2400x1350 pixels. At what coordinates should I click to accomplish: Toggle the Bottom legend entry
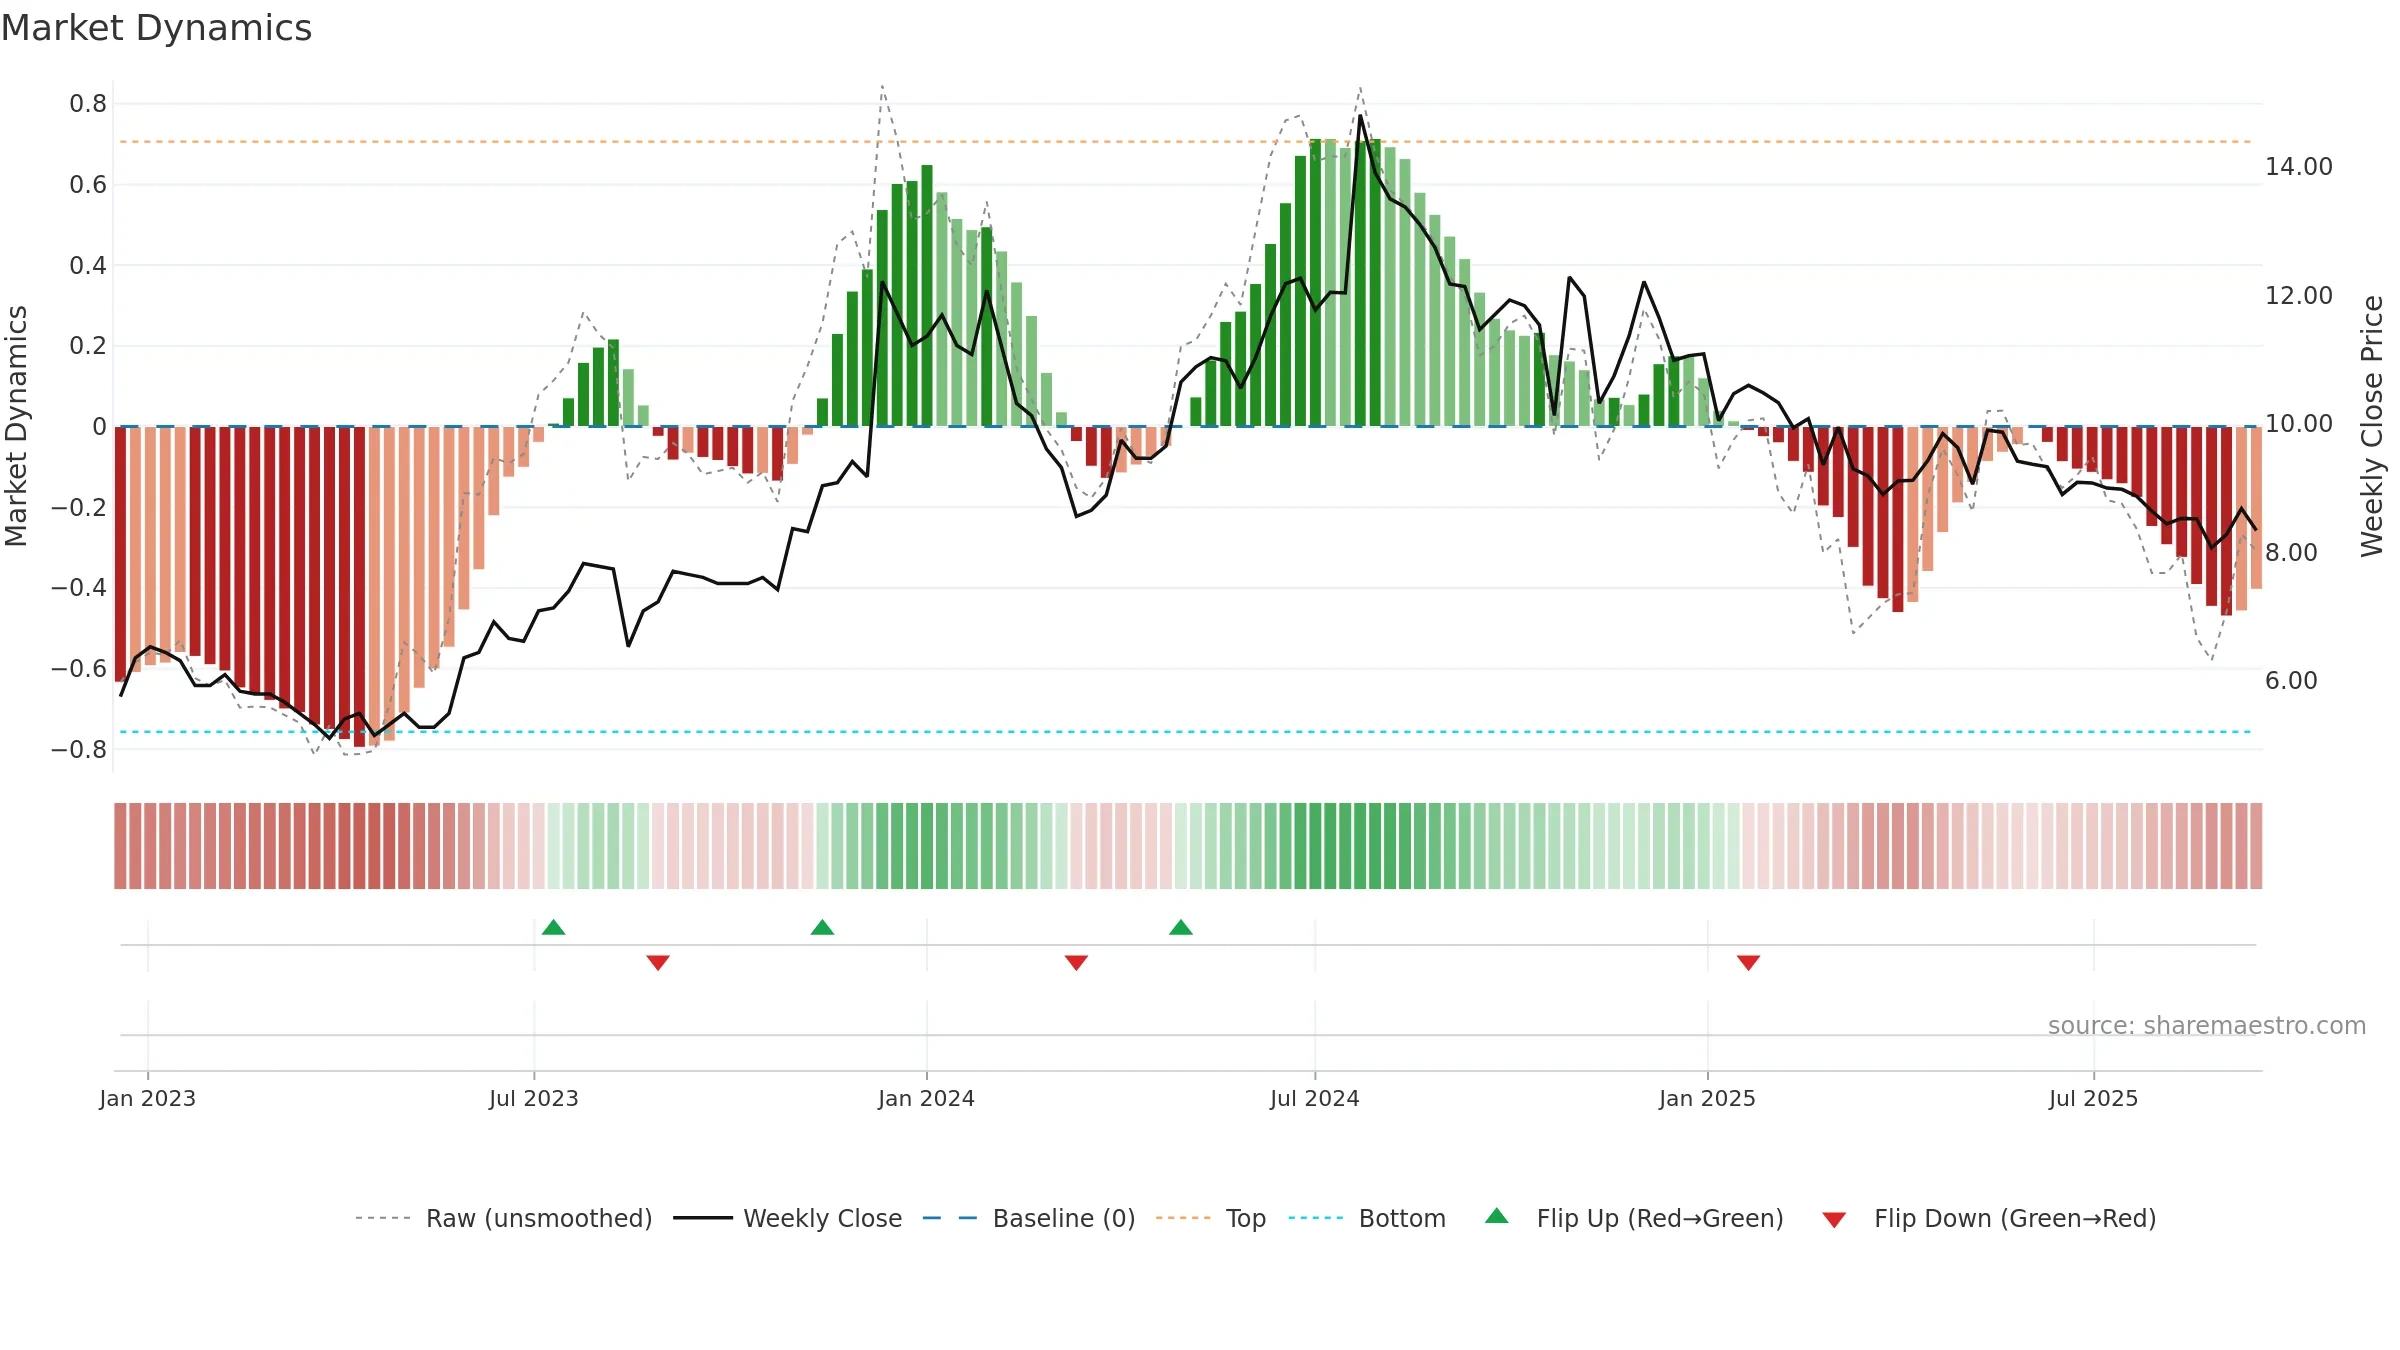point(1367,1218)
